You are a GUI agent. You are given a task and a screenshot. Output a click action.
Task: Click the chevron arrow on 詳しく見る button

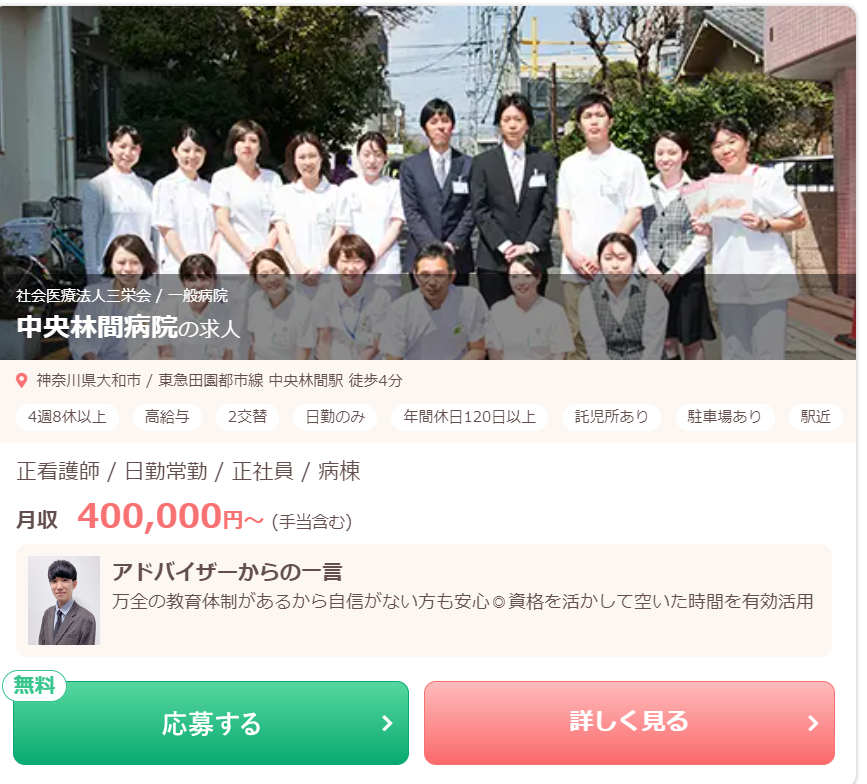813,723
